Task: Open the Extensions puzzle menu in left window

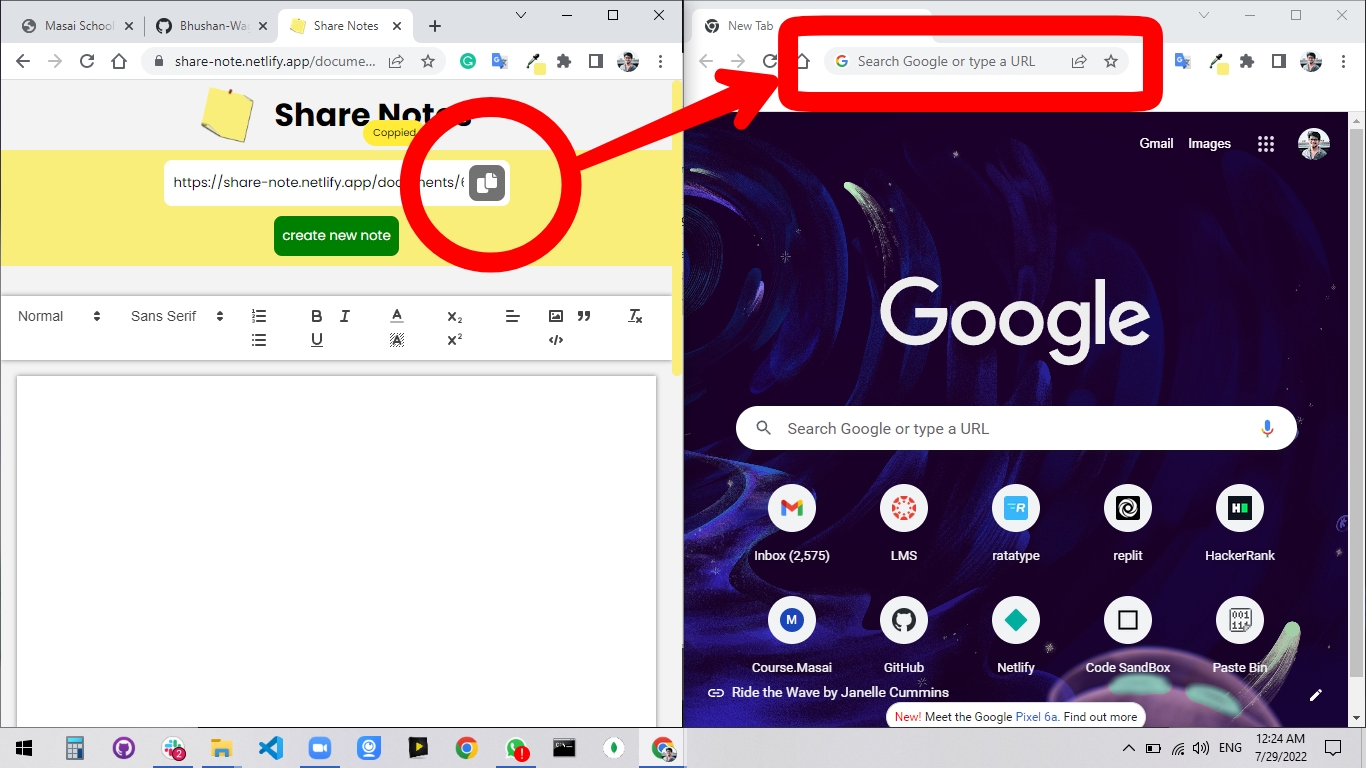Action: click(564, 61)
